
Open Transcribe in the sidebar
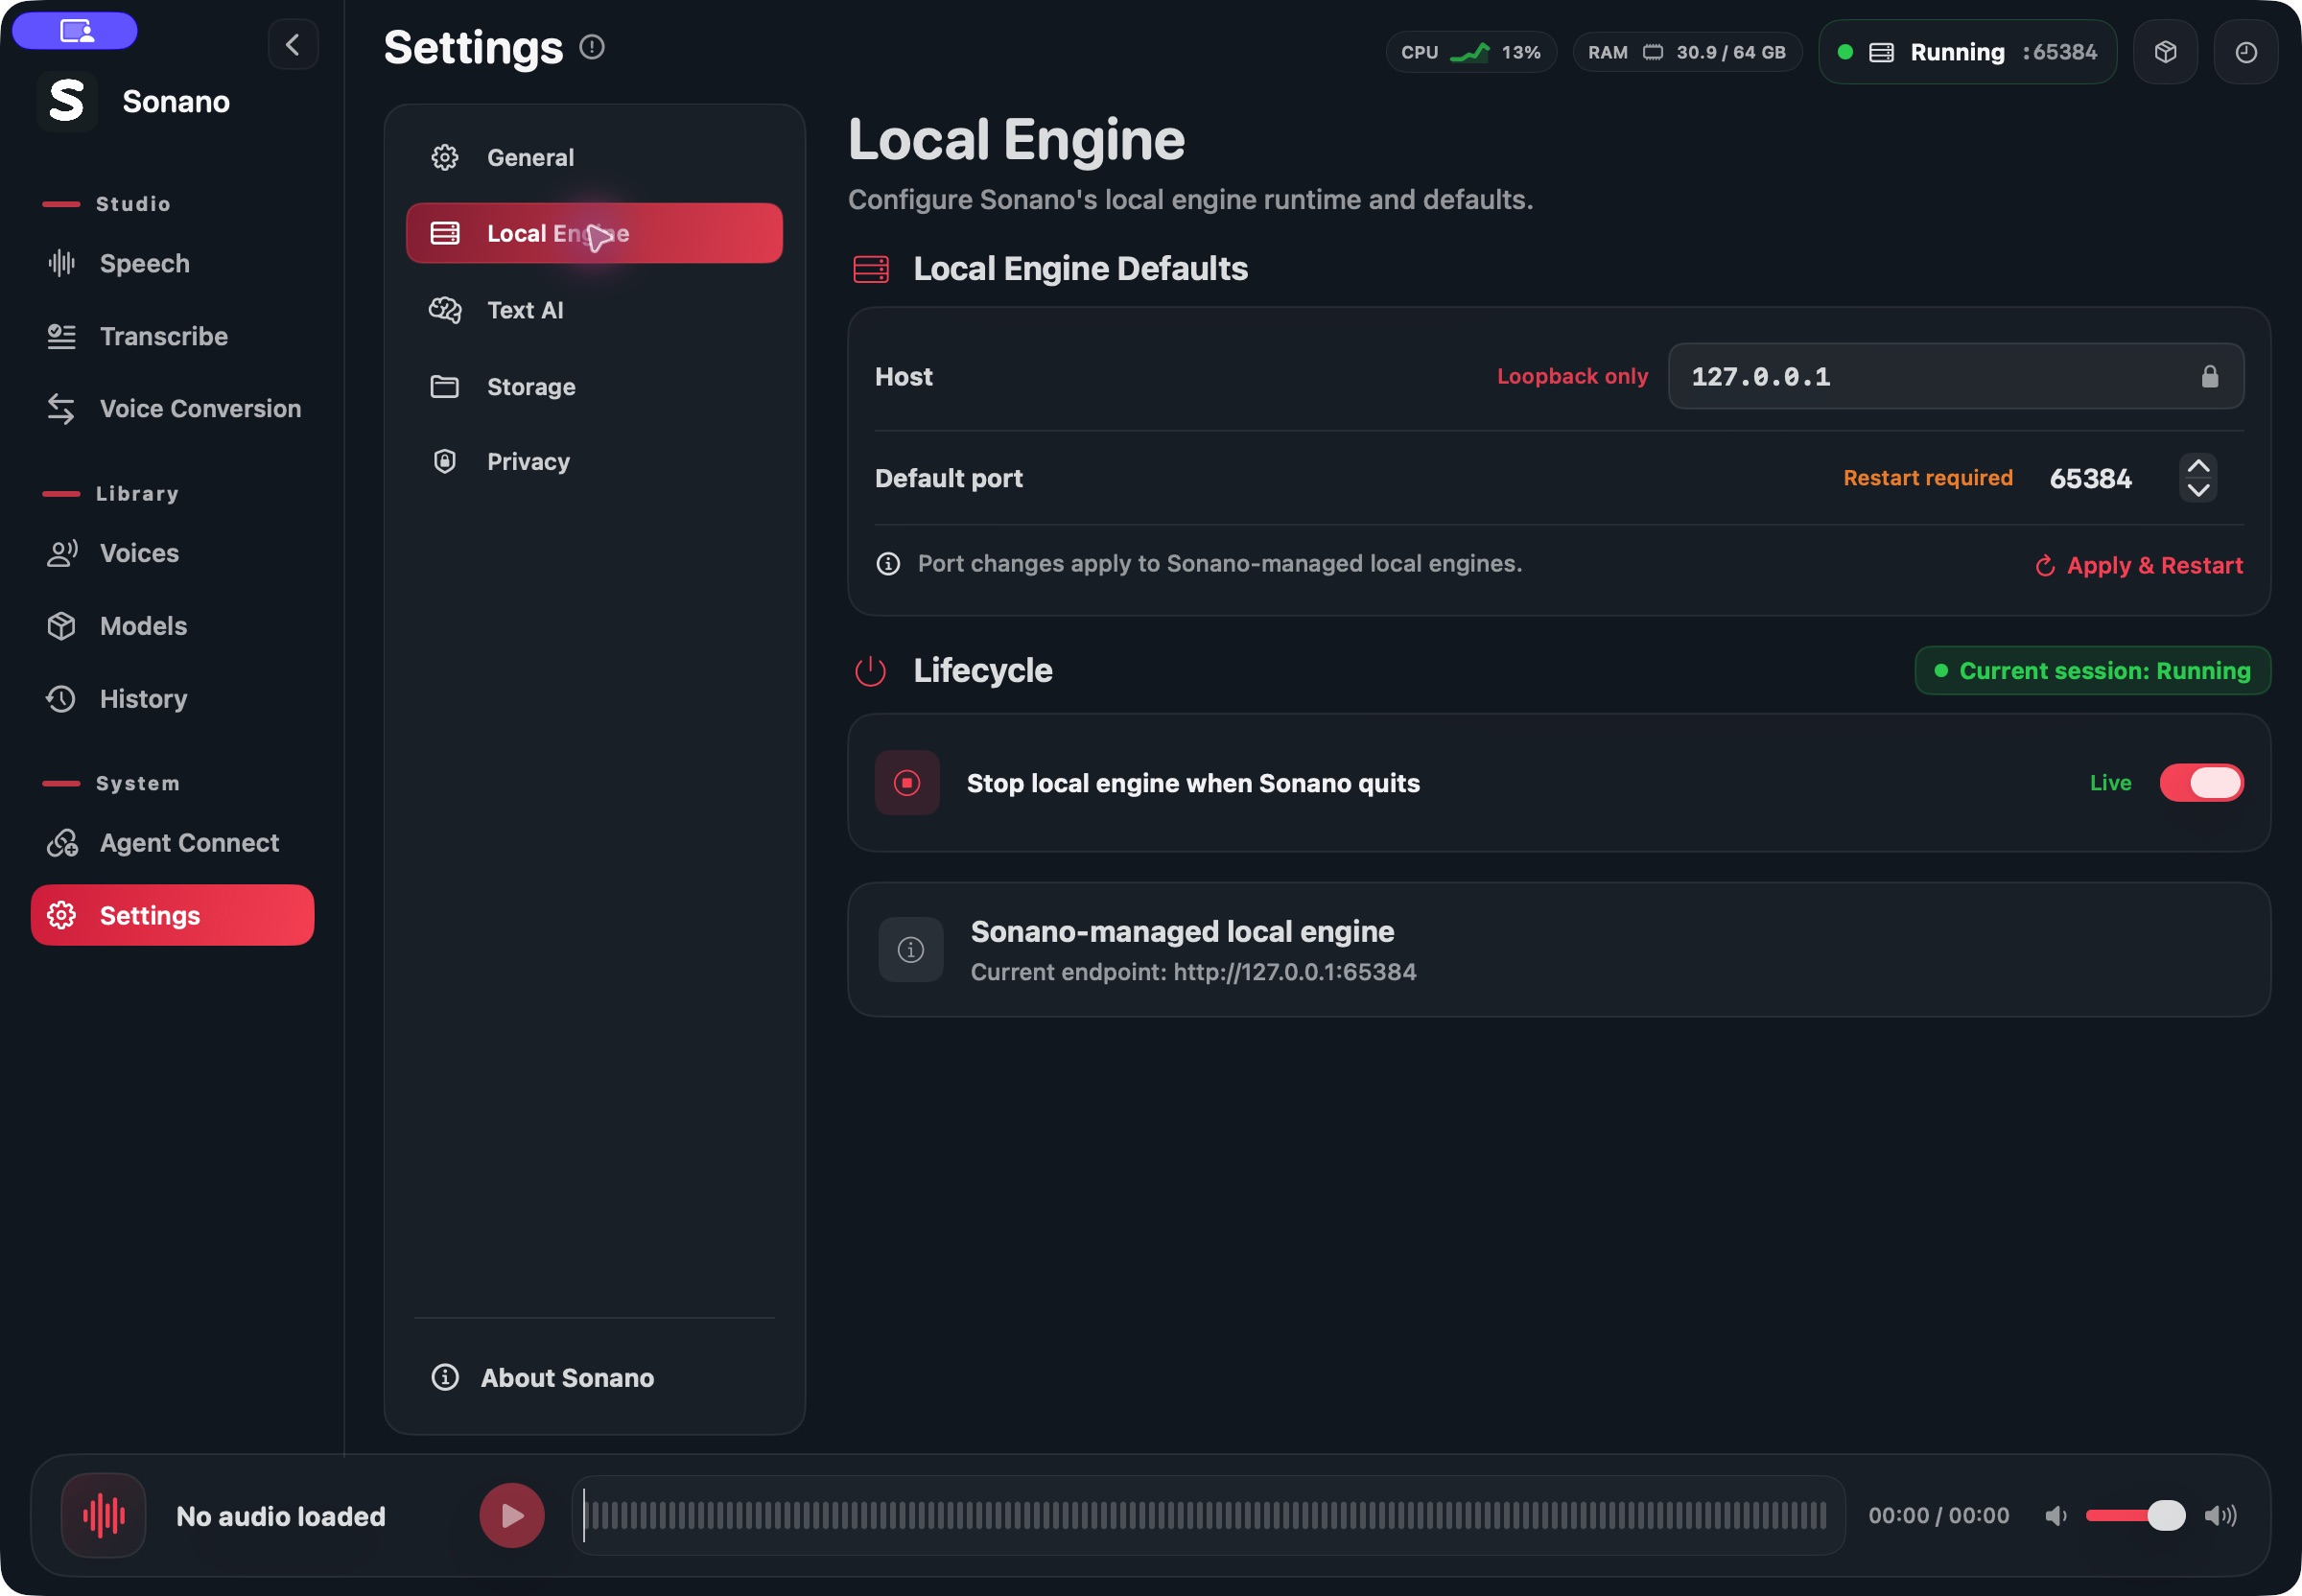point(172,336)
